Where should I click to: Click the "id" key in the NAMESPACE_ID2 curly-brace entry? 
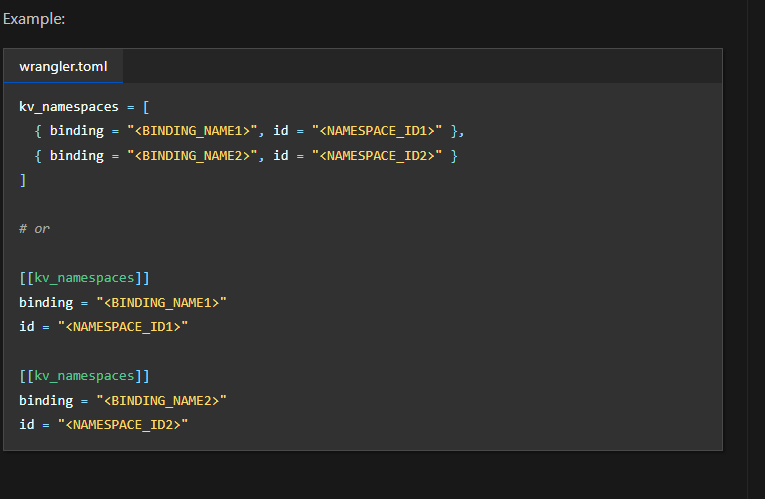(x=281, y=155)
